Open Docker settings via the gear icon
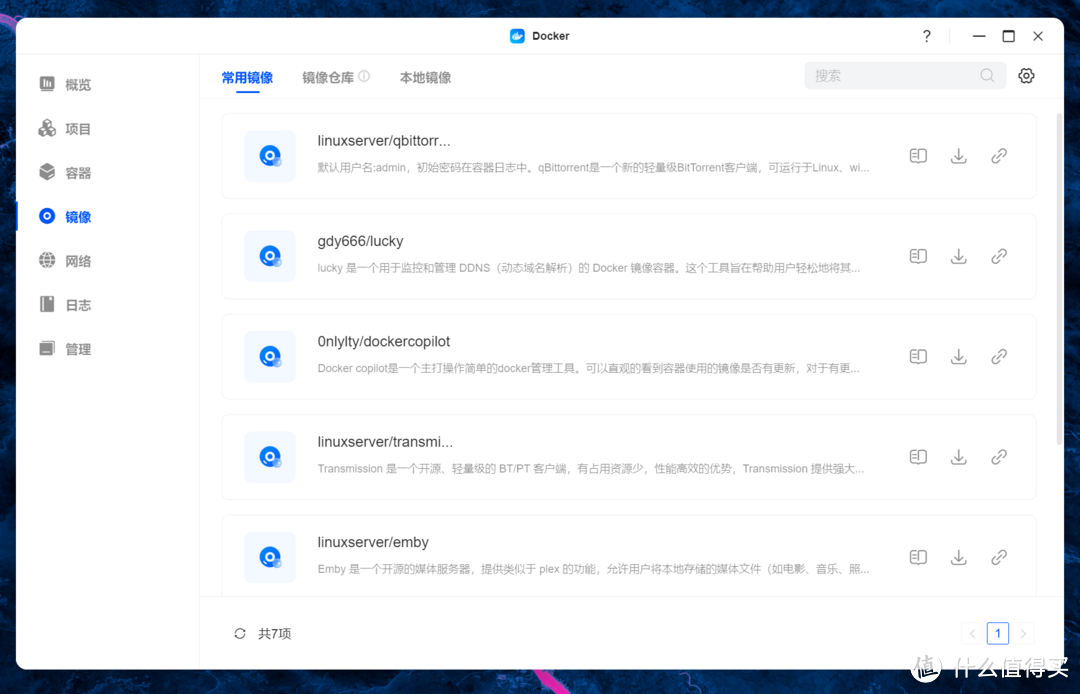The image size is (1080, 694). click(x=1026, y=75)
